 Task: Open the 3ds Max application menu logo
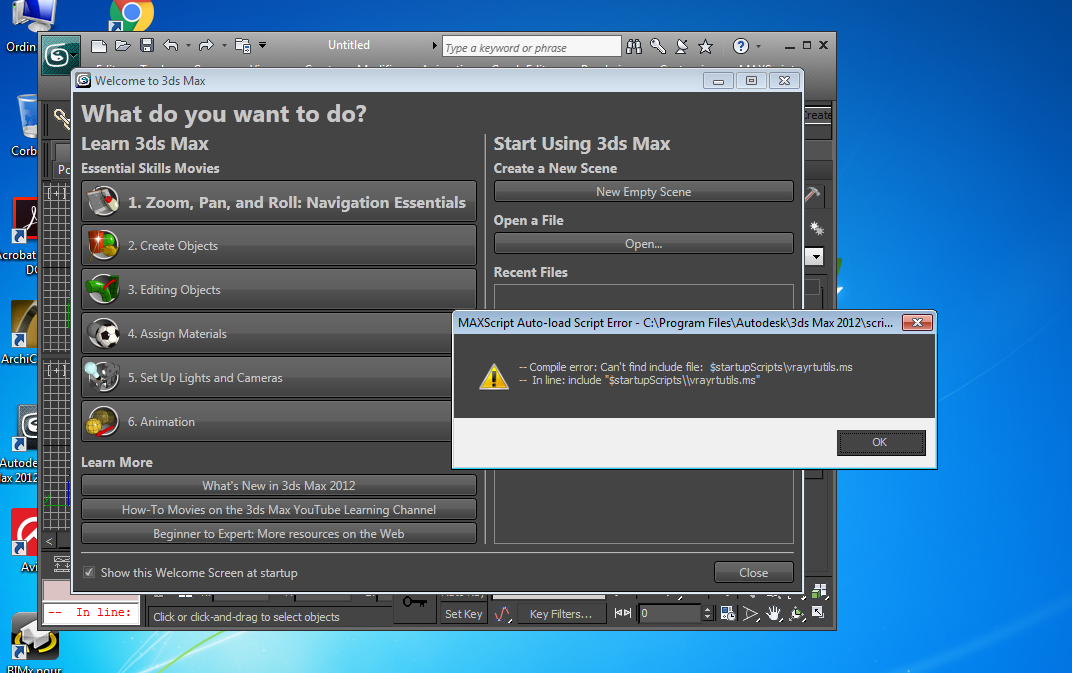pos(60,55)
